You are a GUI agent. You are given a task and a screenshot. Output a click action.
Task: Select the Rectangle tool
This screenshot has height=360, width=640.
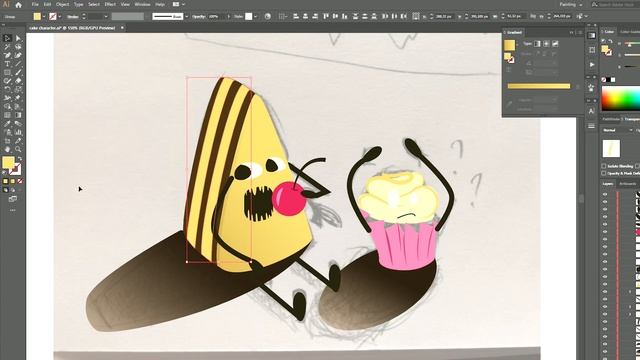tap(7, 72)
